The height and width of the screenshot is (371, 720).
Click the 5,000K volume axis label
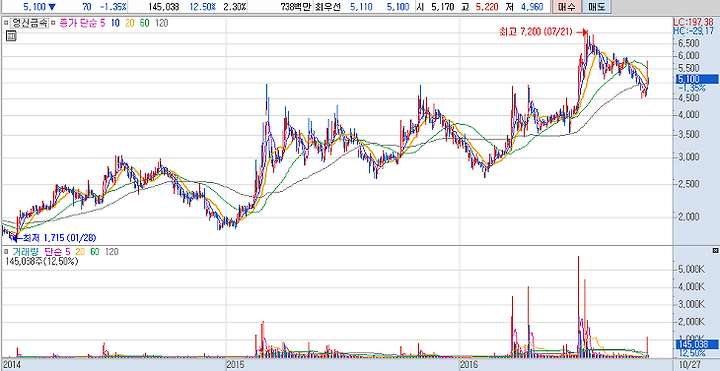click(692, 269)
